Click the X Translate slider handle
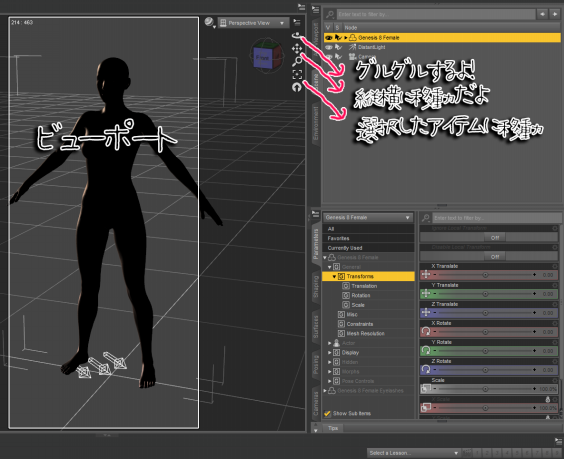Image resolution: width=564 pixels, height=459 pixels. (x=485, y=275)
